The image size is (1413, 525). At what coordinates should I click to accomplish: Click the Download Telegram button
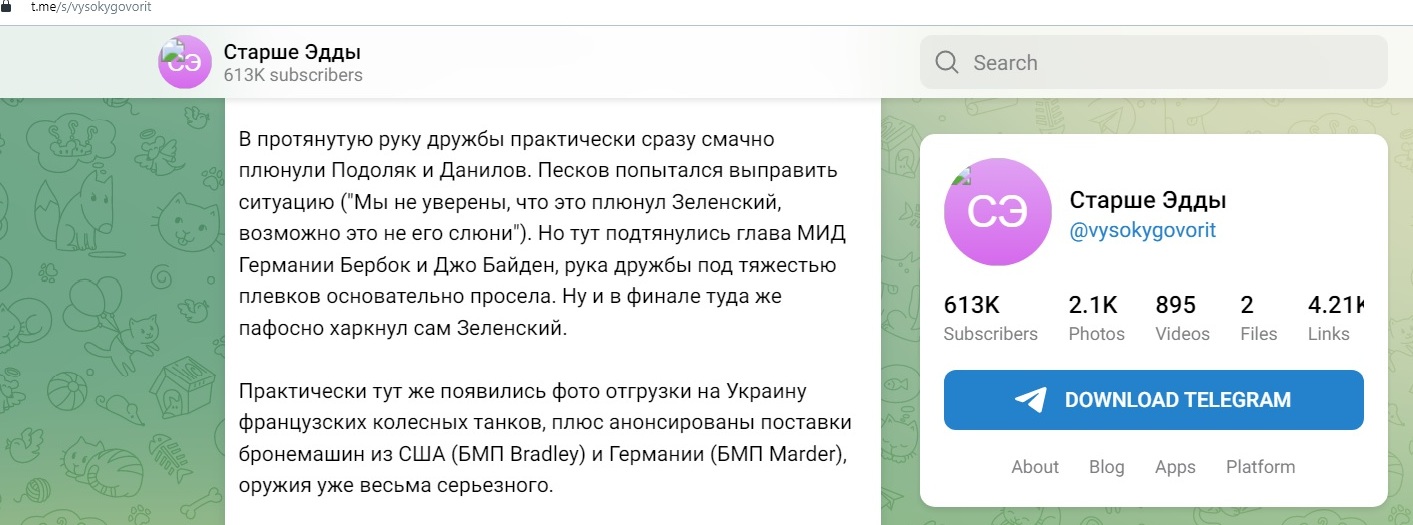pos(1153,400)
